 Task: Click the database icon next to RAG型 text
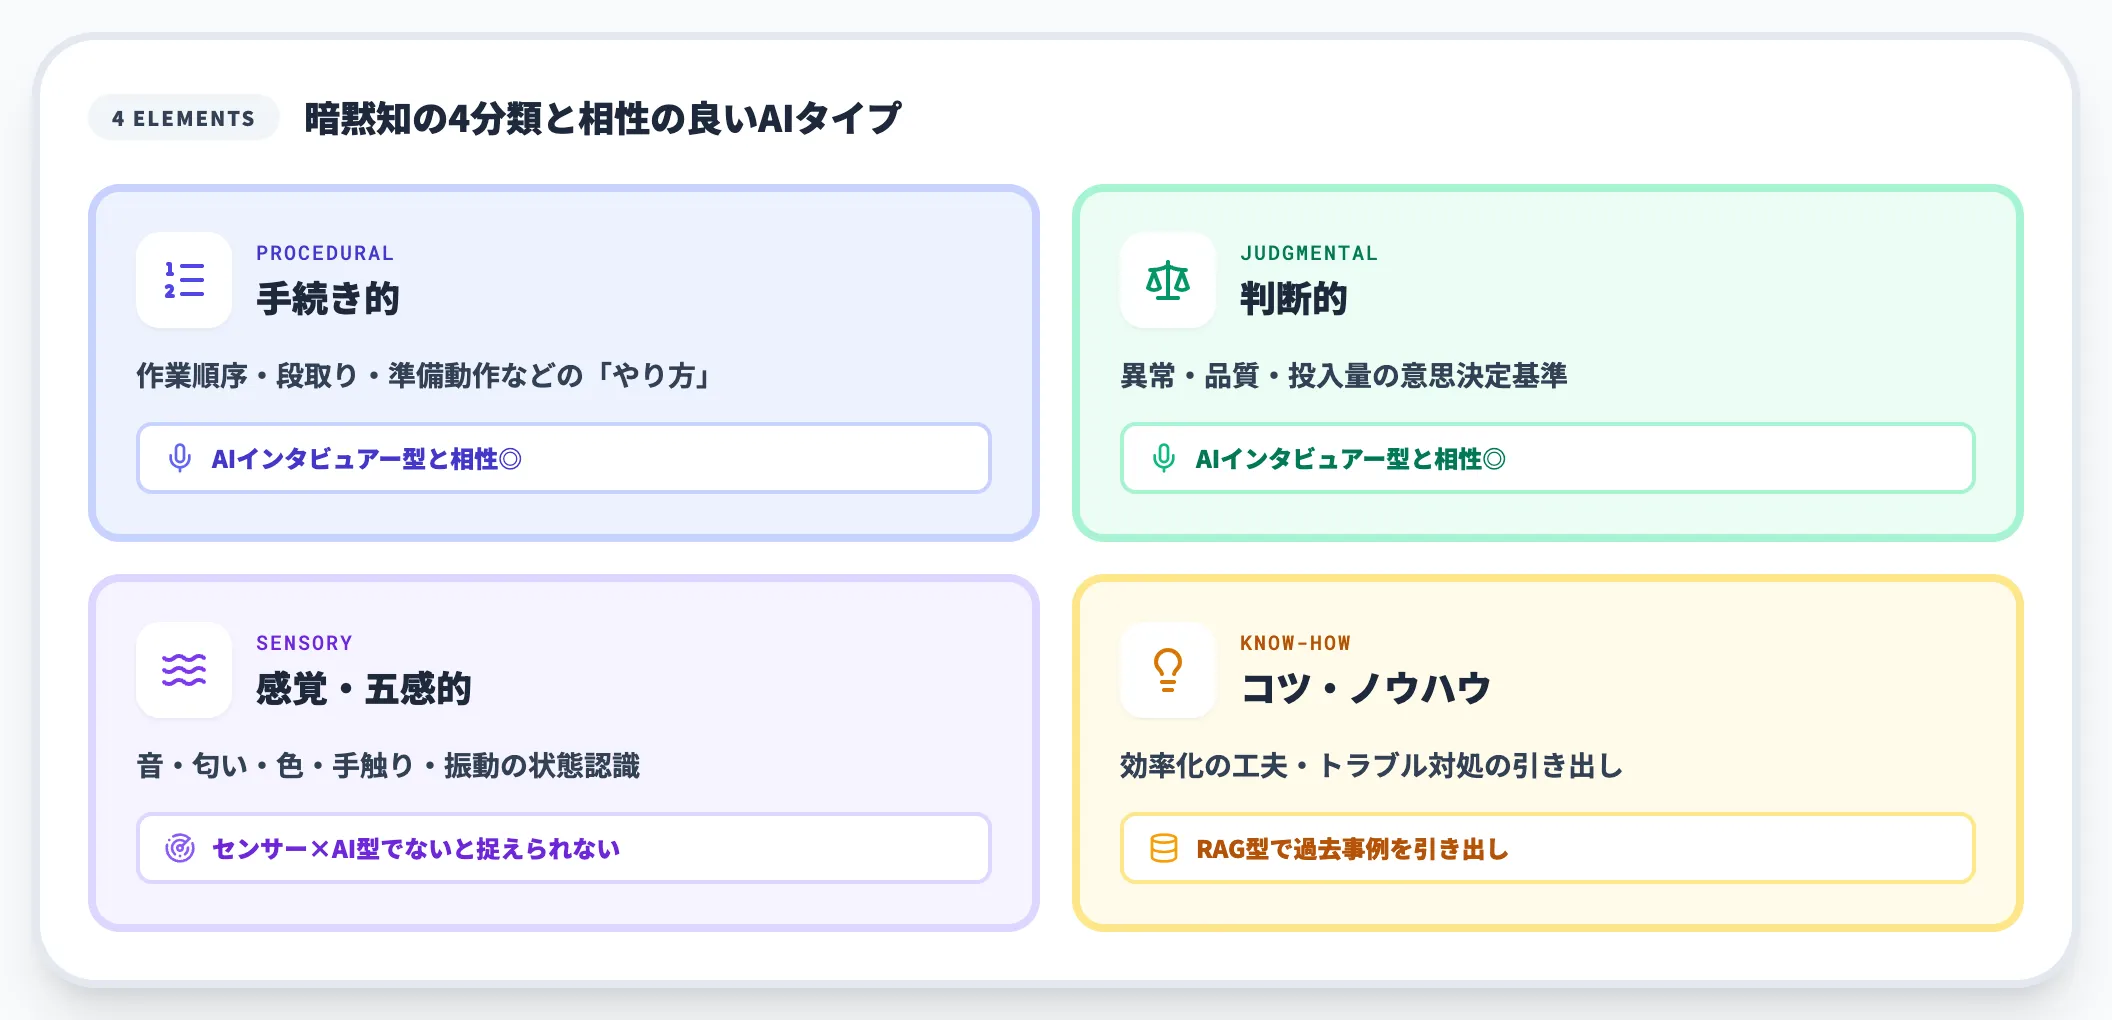point(1163,848)
